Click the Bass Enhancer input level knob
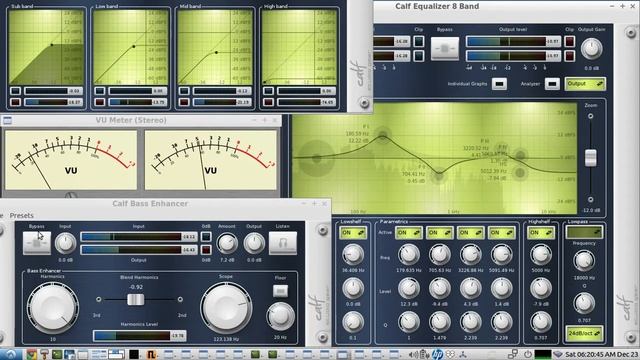Screen dimensions: 640x360 [x=65, y=243]
